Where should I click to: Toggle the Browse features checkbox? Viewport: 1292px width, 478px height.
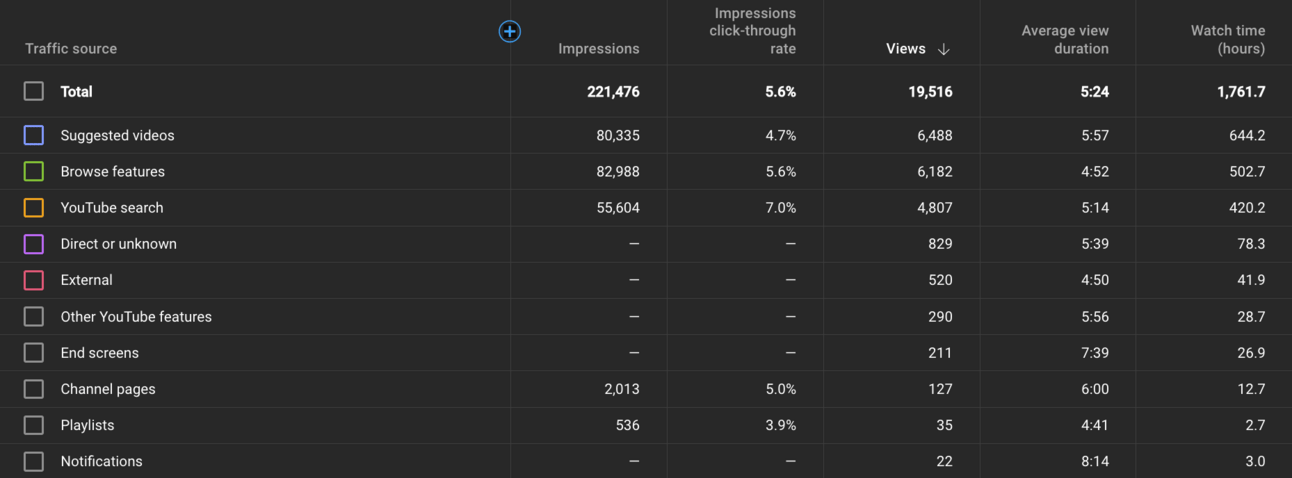[x=34, y=171]
